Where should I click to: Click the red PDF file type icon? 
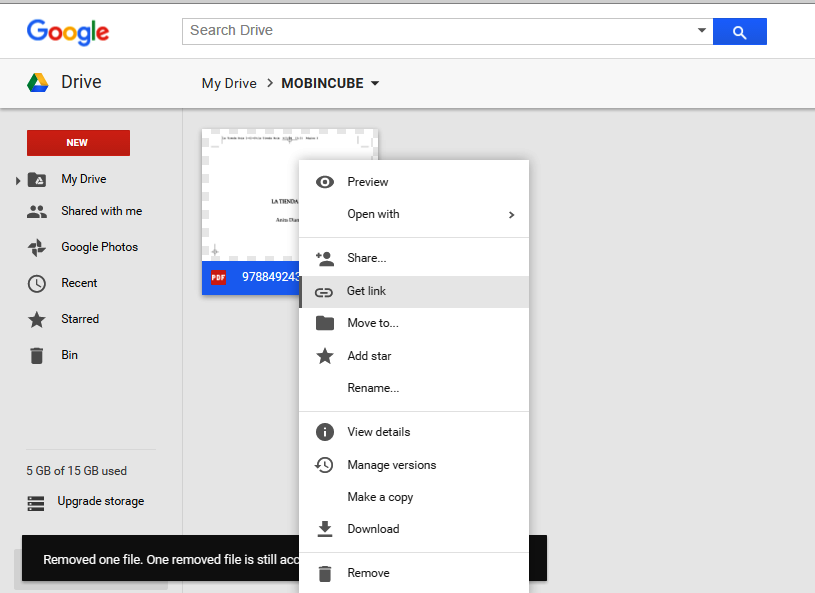tap(218, 278)
